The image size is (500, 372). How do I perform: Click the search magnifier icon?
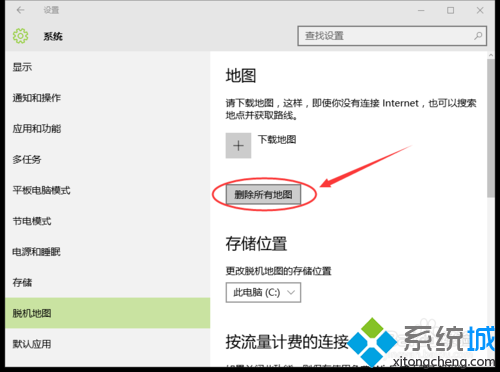pyautogui.click(x=478, y=36)
